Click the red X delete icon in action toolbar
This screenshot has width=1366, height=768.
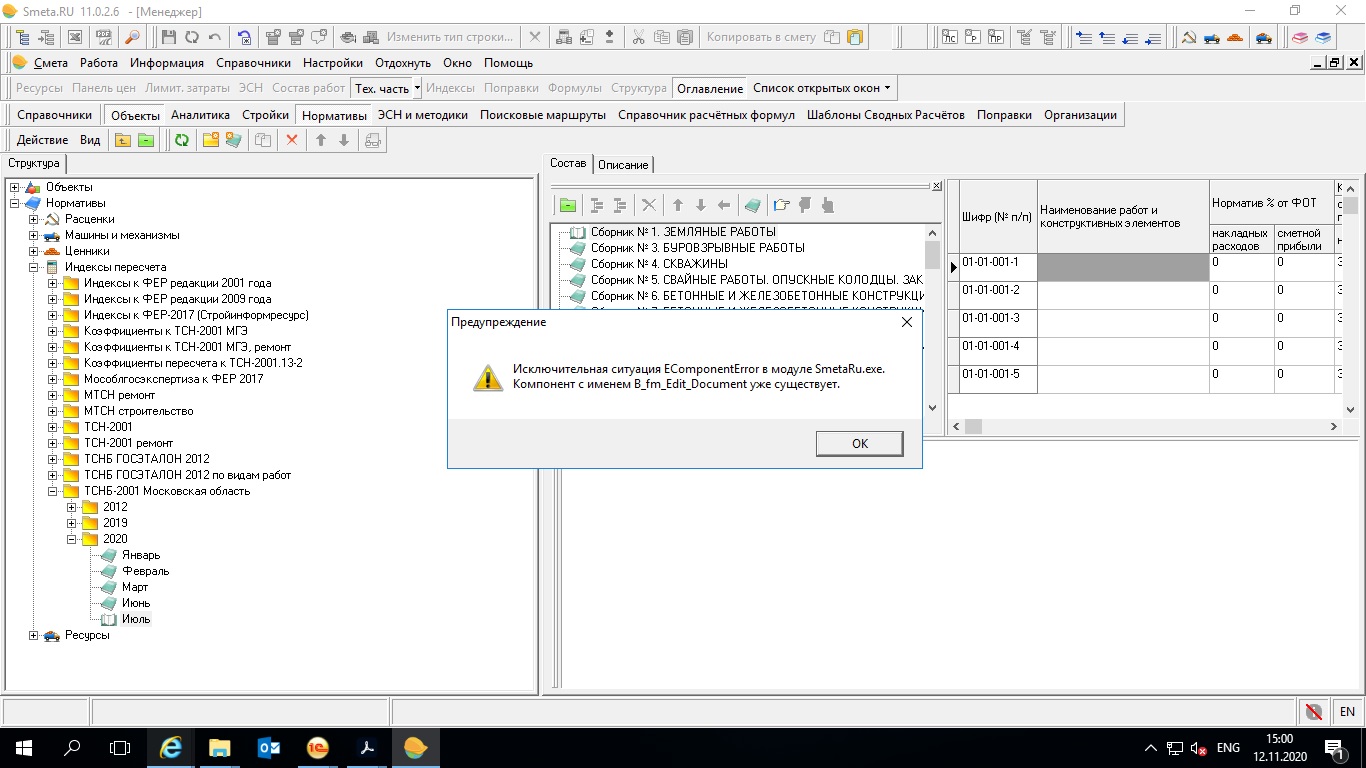pyautogui.click(x=292, y=140)
